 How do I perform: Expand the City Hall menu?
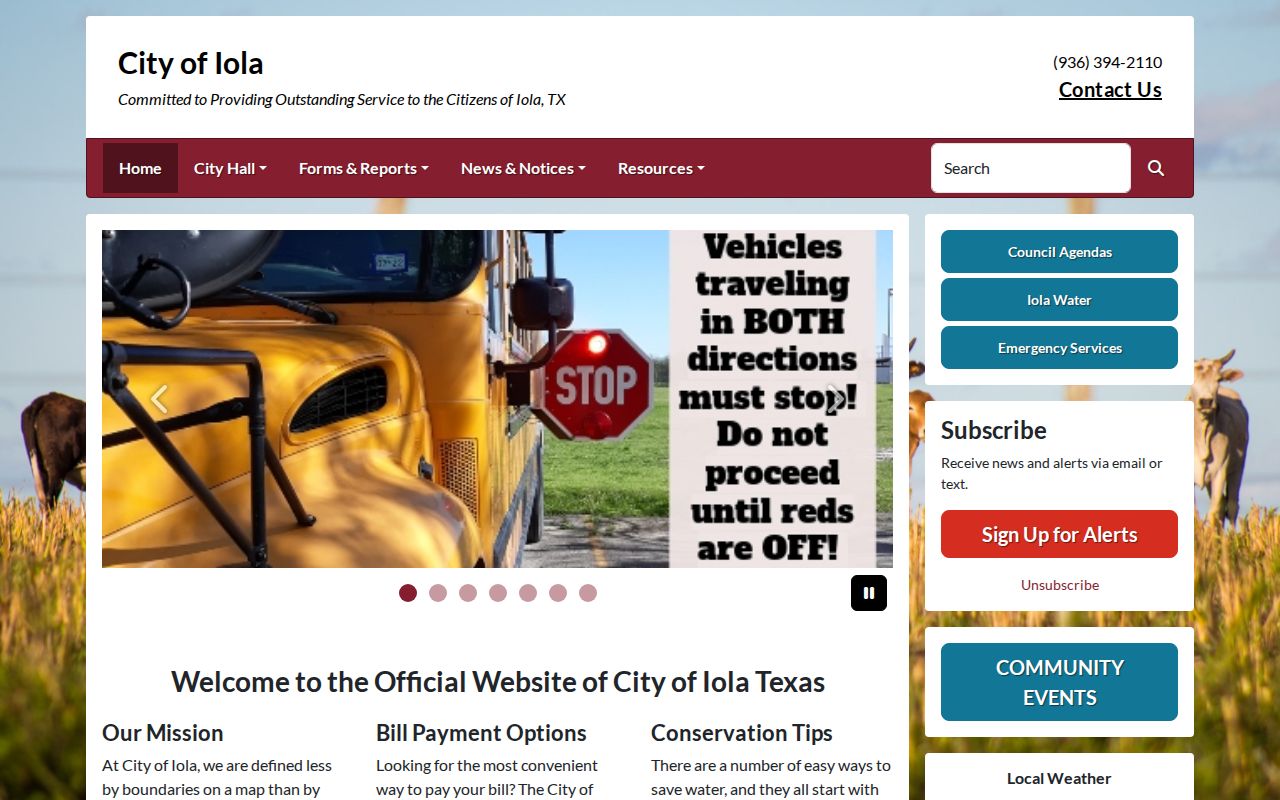tap(230, 168)
